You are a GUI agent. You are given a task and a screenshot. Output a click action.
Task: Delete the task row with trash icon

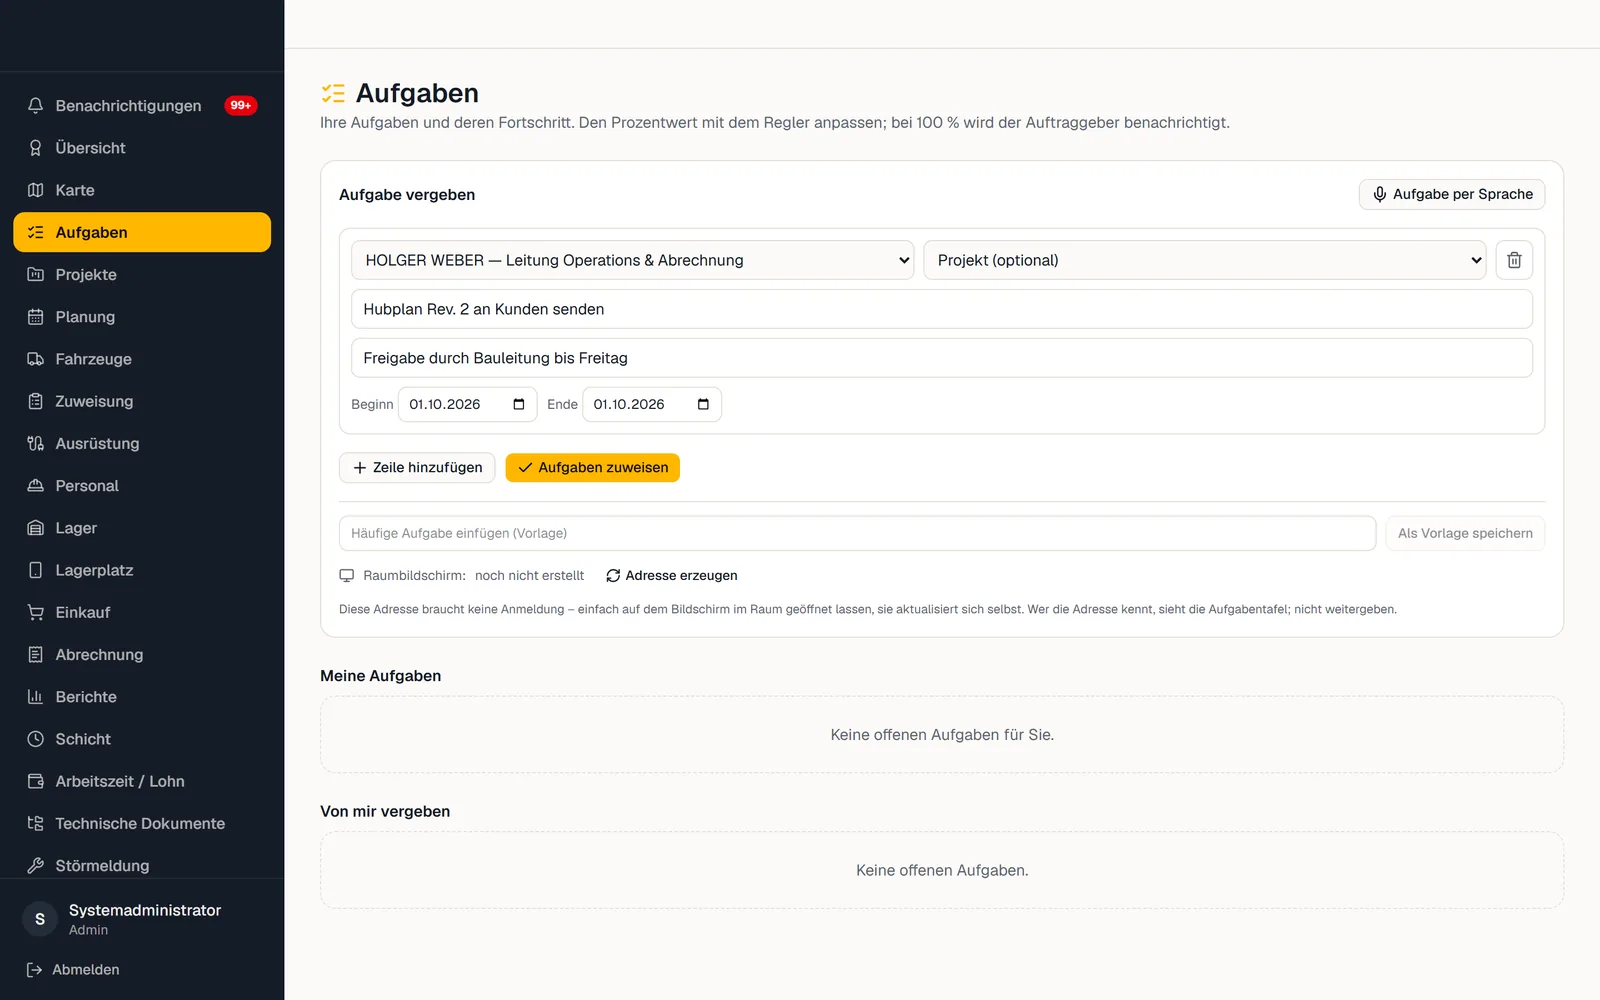click(1514, 260)
